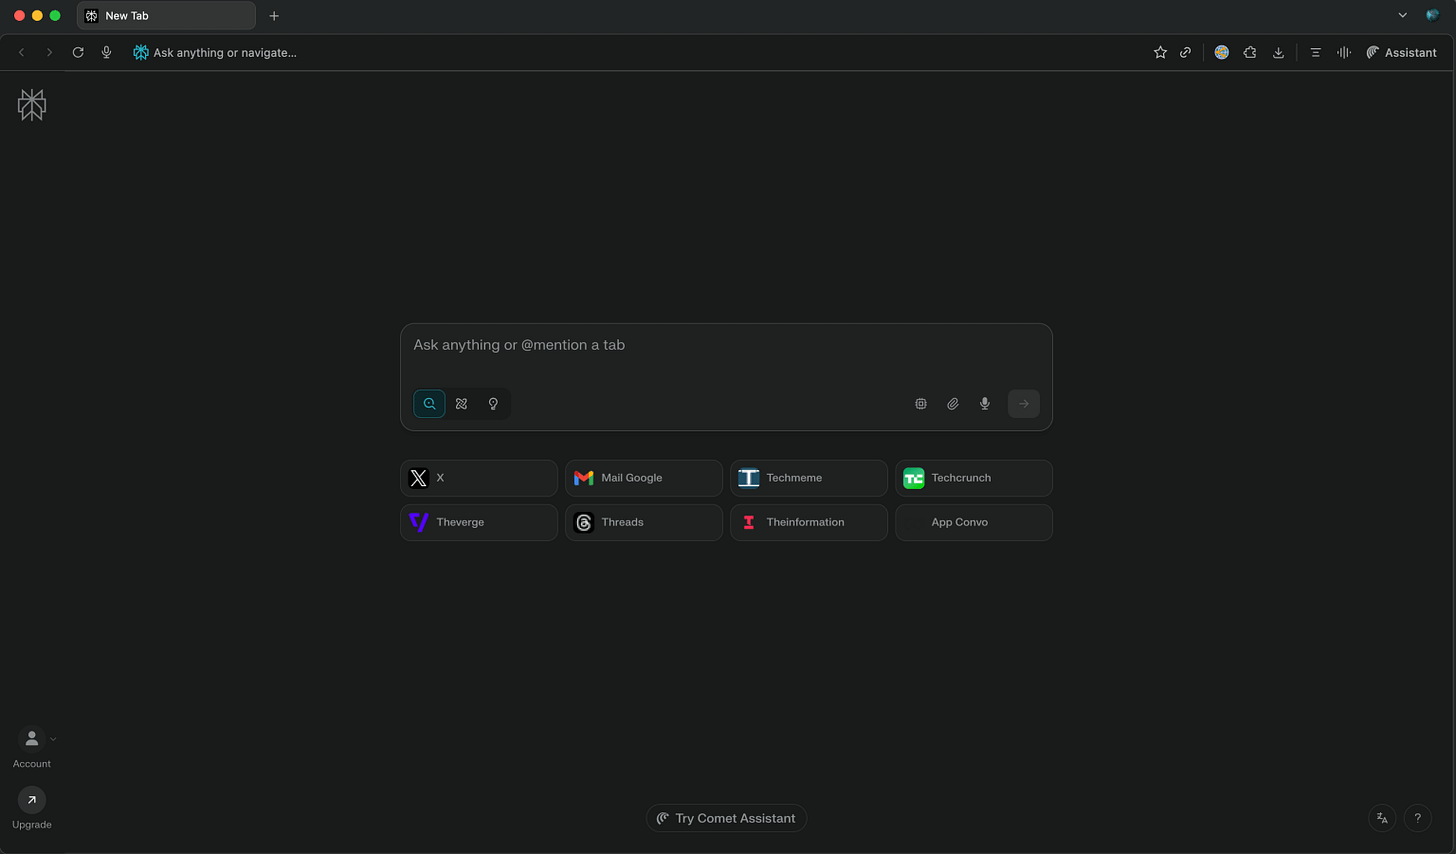Open the colorful profile extension icon
This screenshot has width=1456, height=854.
click(x=1221, y=52)
